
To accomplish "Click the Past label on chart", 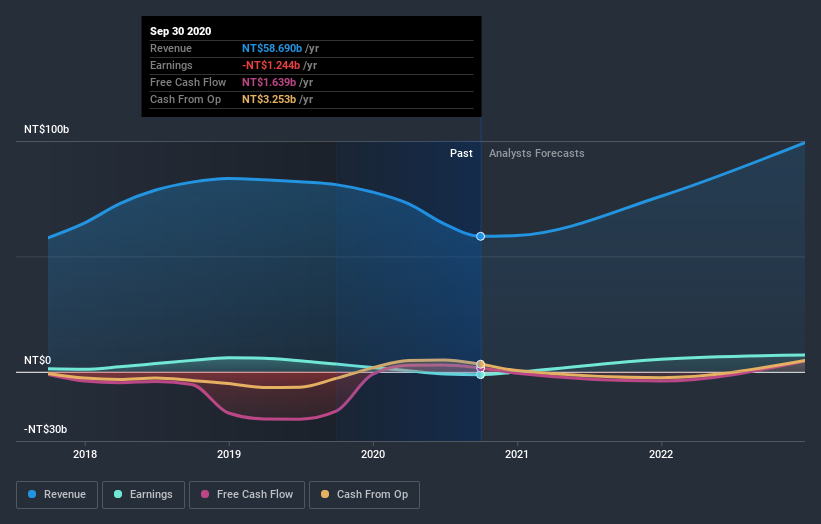I will point(461,153).
